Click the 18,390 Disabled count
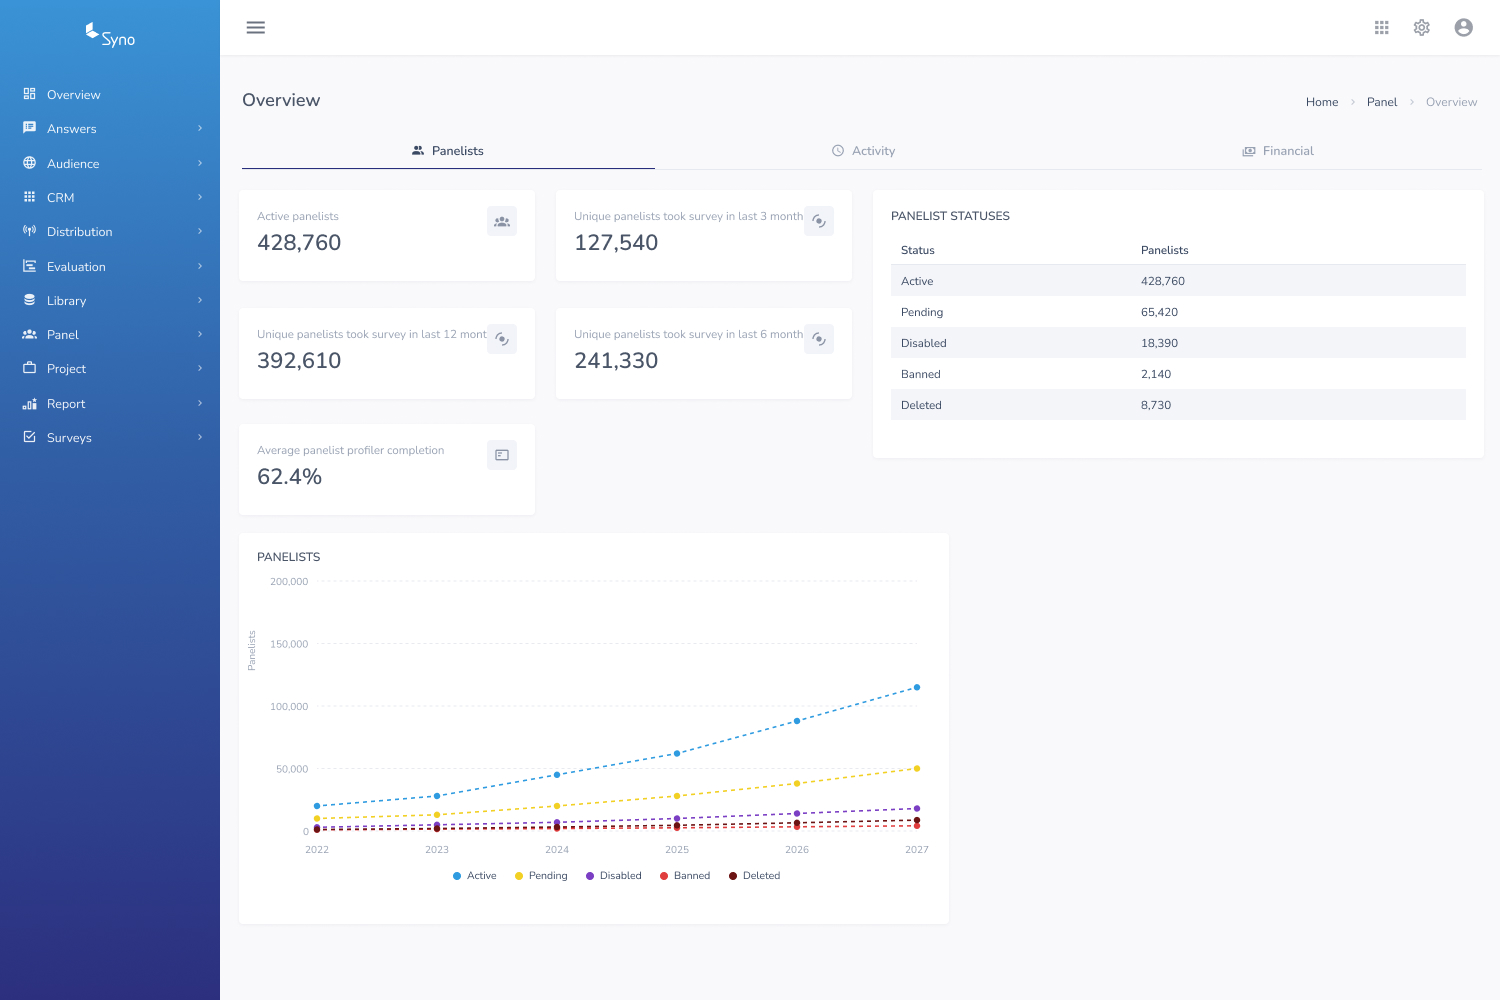The height and width of the screenshot is (1000, 1500). pos(1159,343)
